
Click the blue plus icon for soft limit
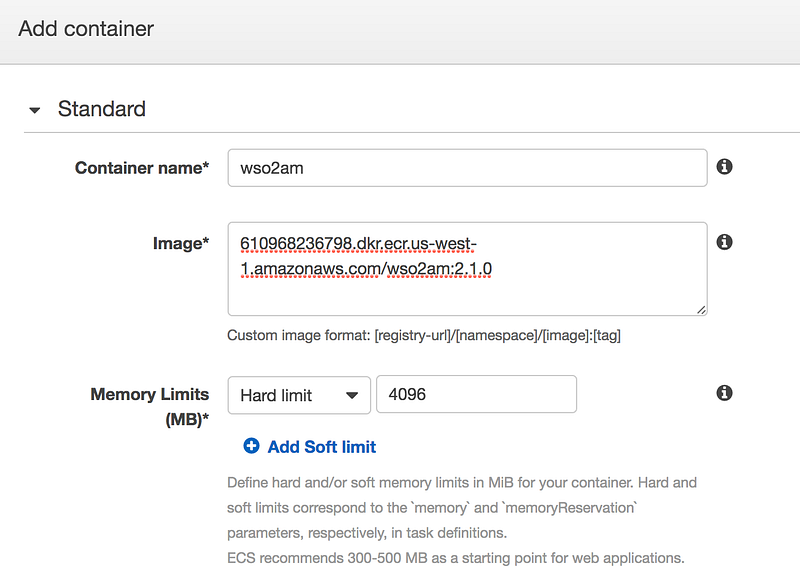[x=251, y=447]
